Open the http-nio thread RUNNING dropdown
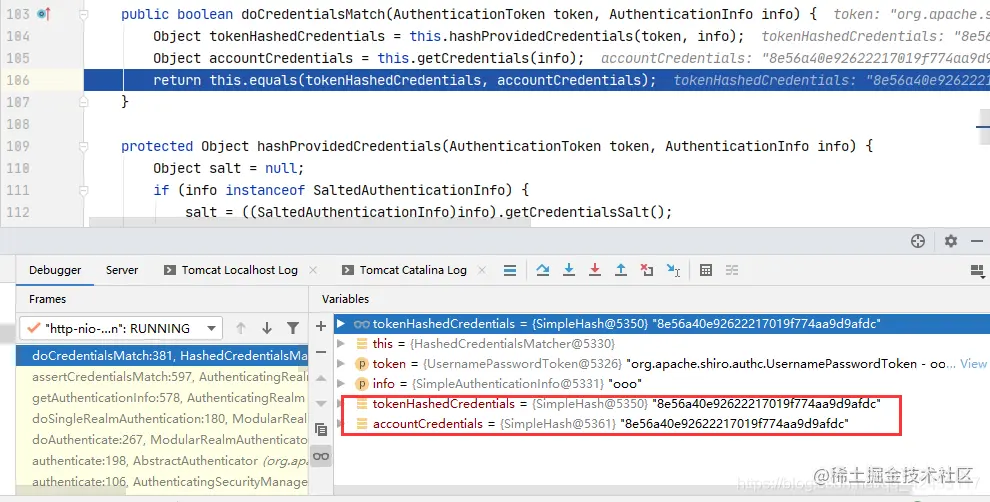This screenshot has width=990, height=502. coord(121,328)
